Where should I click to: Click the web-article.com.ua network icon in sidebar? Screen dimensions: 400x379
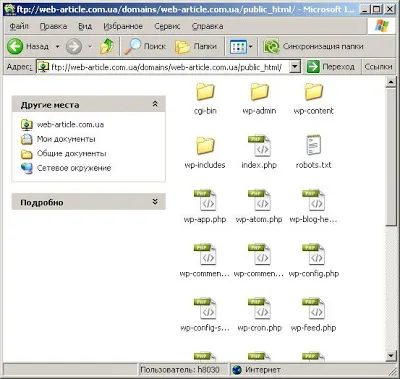(x=27, y=124)
